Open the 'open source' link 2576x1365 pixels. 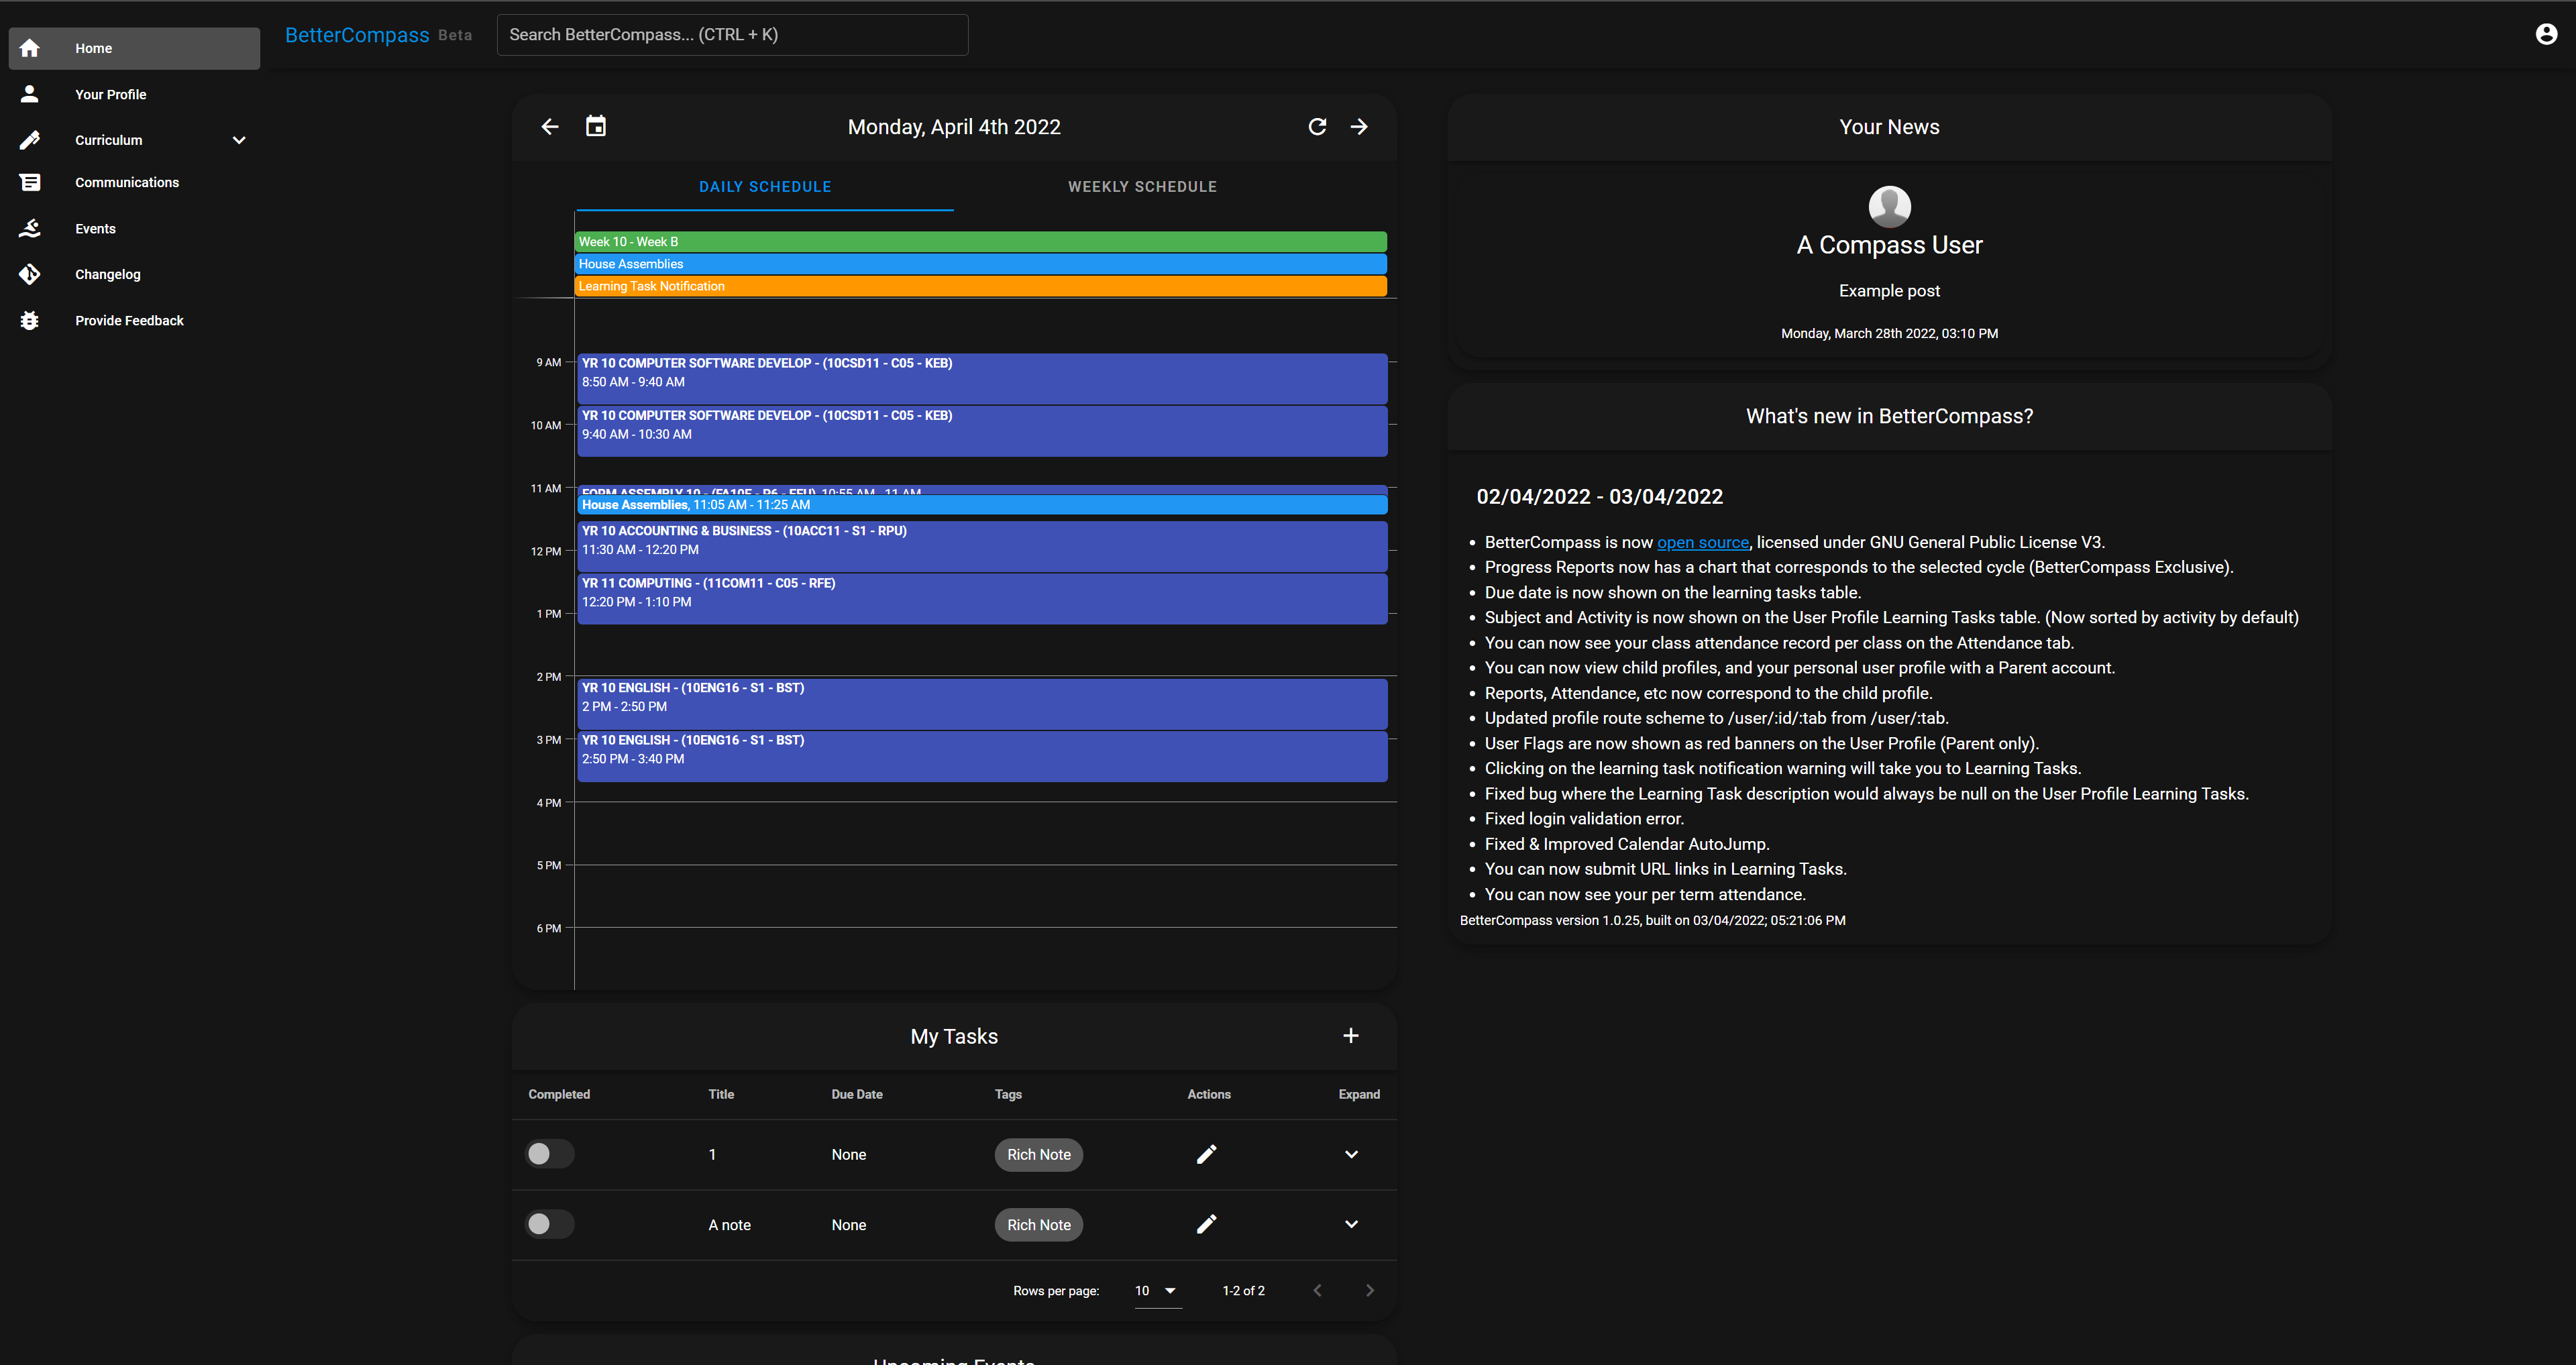click(1702, 542)
